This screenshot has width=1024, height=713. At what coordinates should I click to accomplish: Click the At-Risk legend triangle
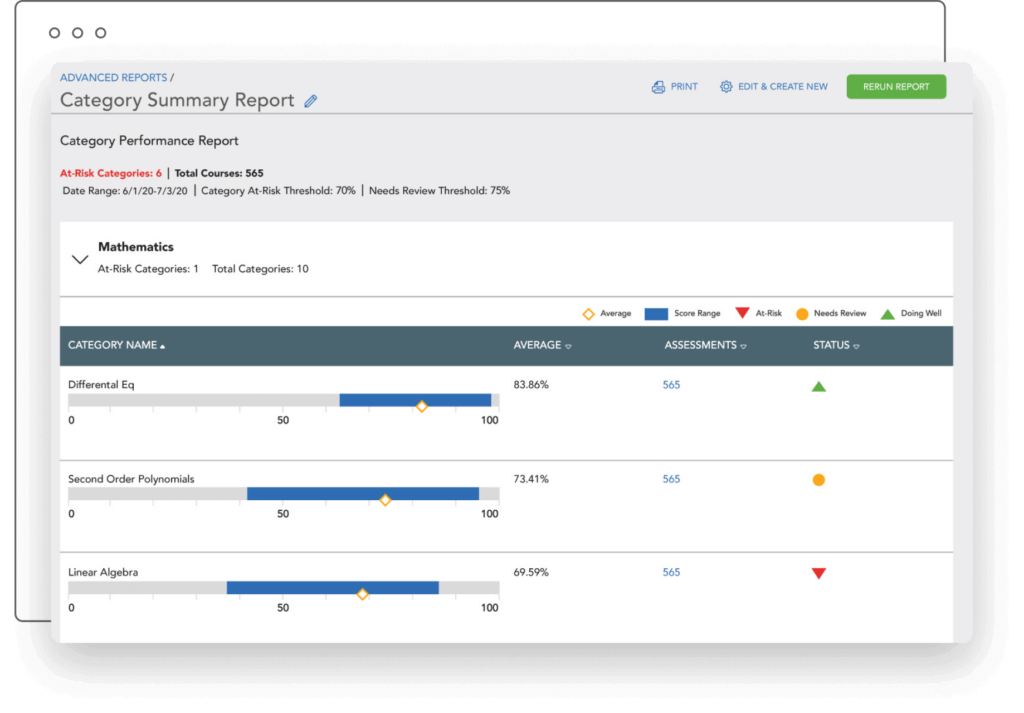743,313
